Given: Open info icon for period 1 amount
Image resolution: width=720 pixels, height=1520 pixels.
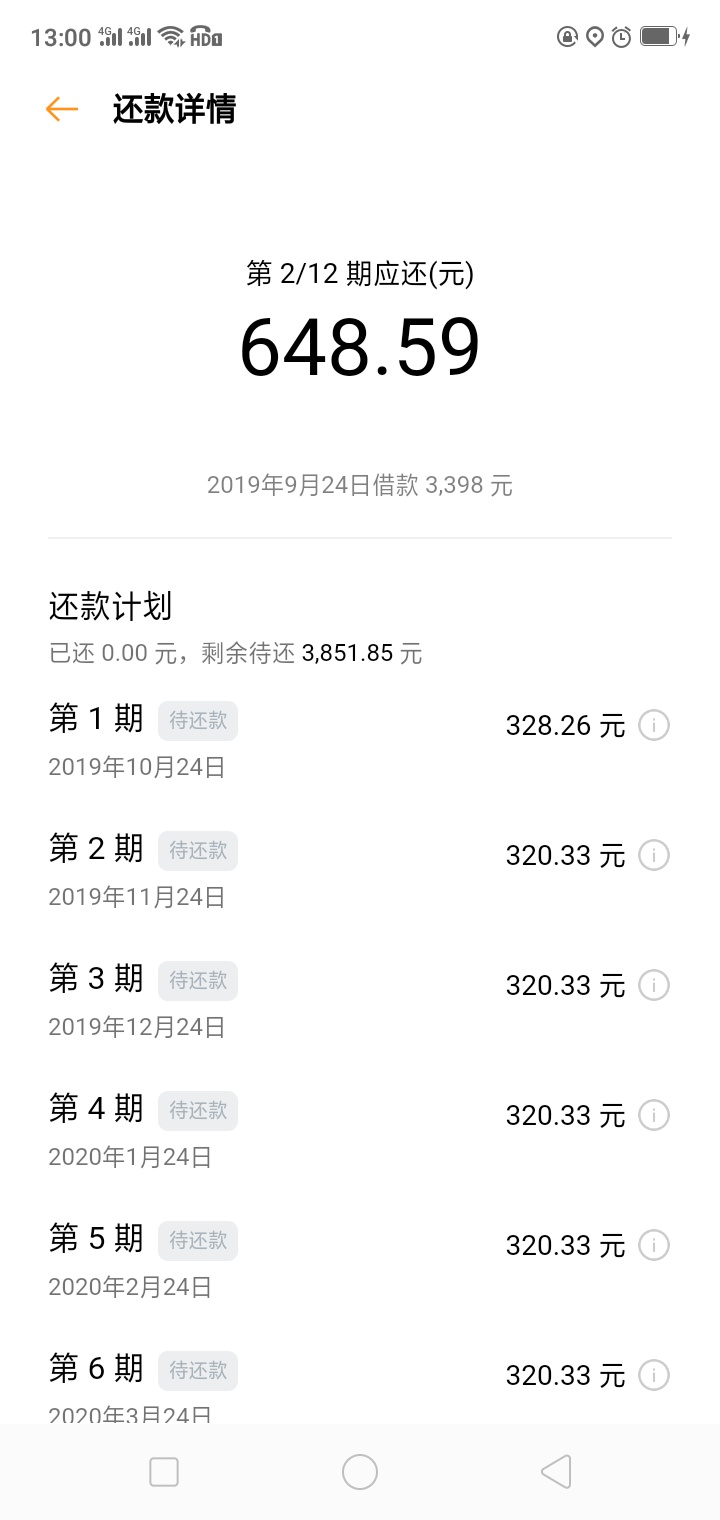Looking at the screenshot, I should [654, 725].
